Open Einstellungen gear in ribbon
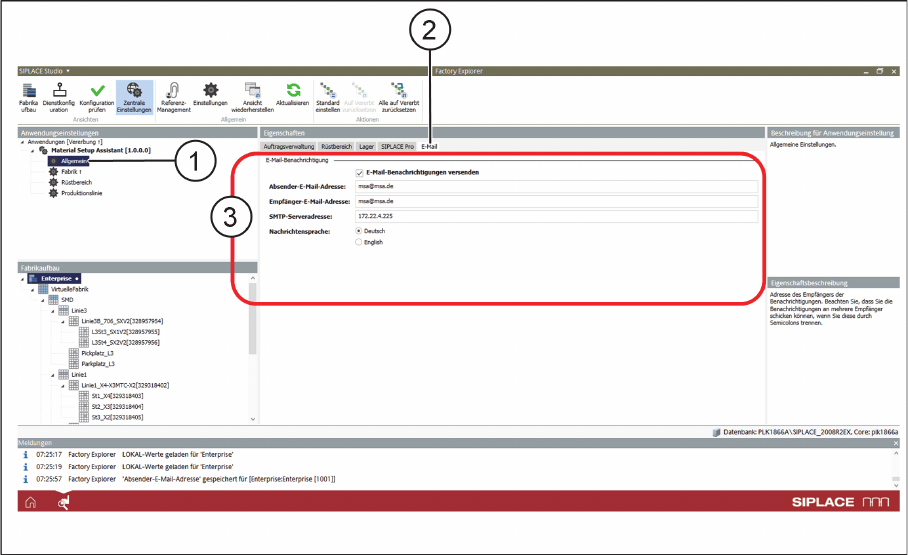The width and height of the screenshot is (908, 555). pyautogui.click(x=210, y=94)
